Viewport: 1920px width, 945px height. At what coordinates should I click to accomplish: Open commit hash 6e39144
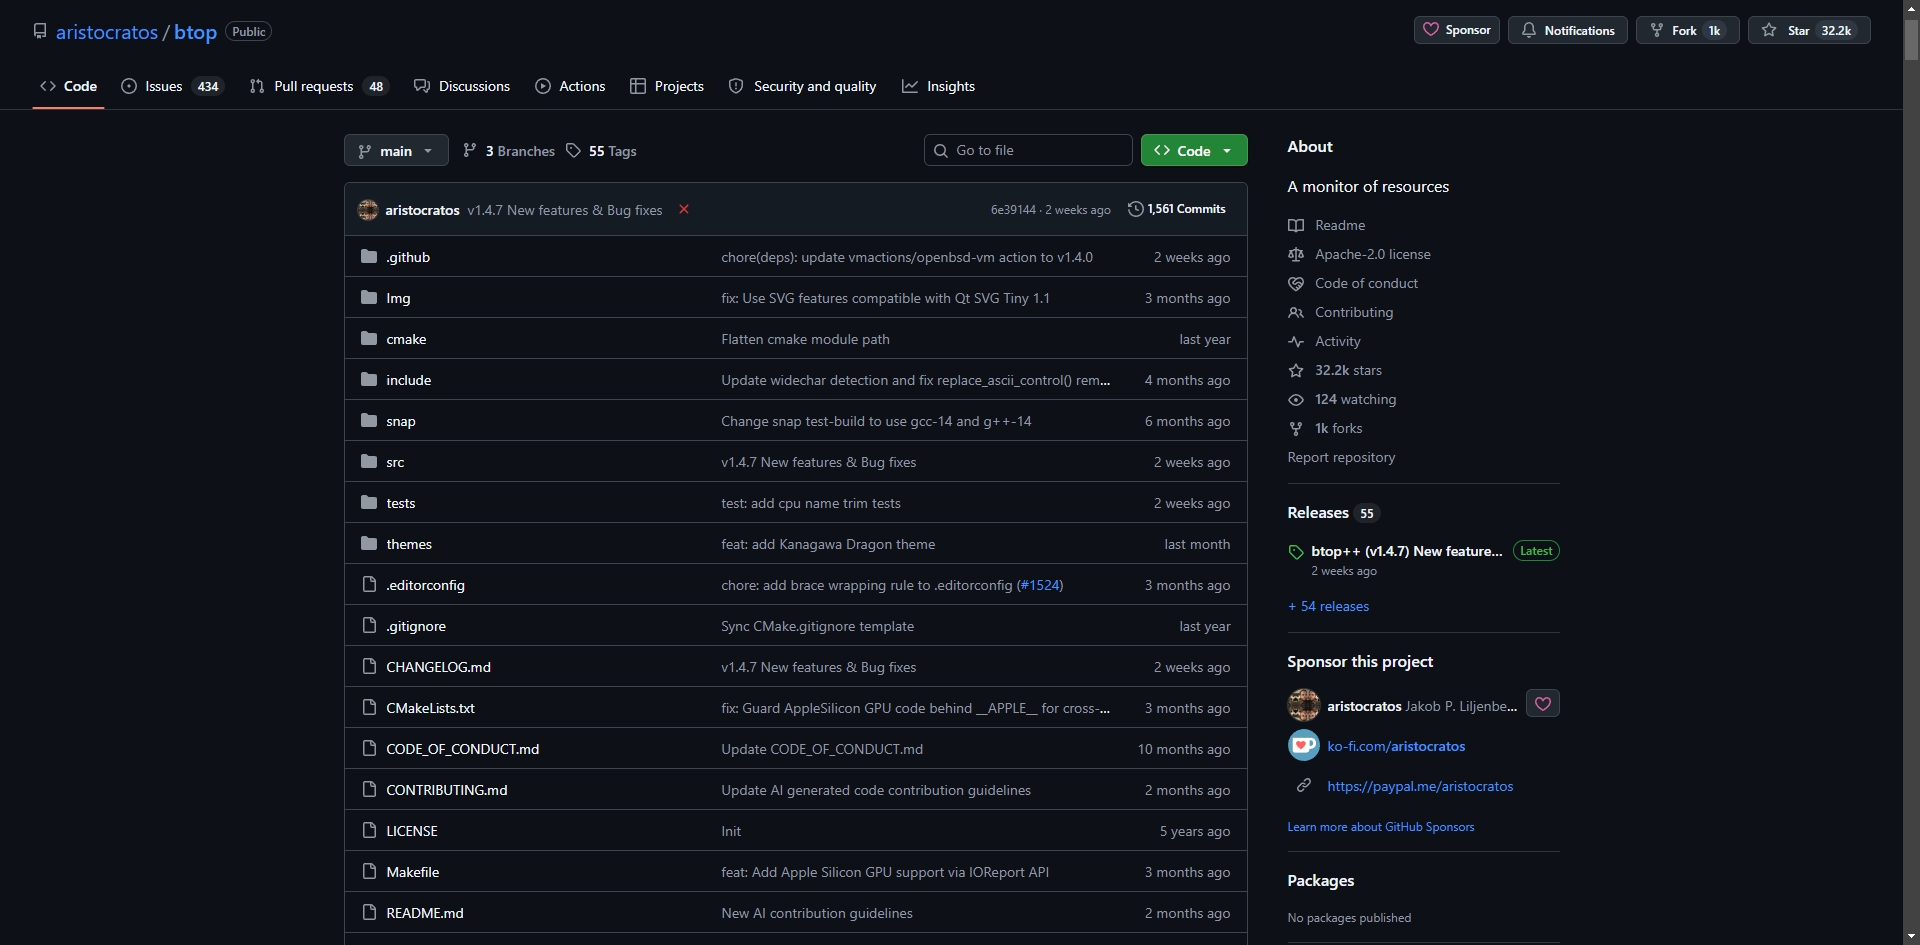(1013, 210)
